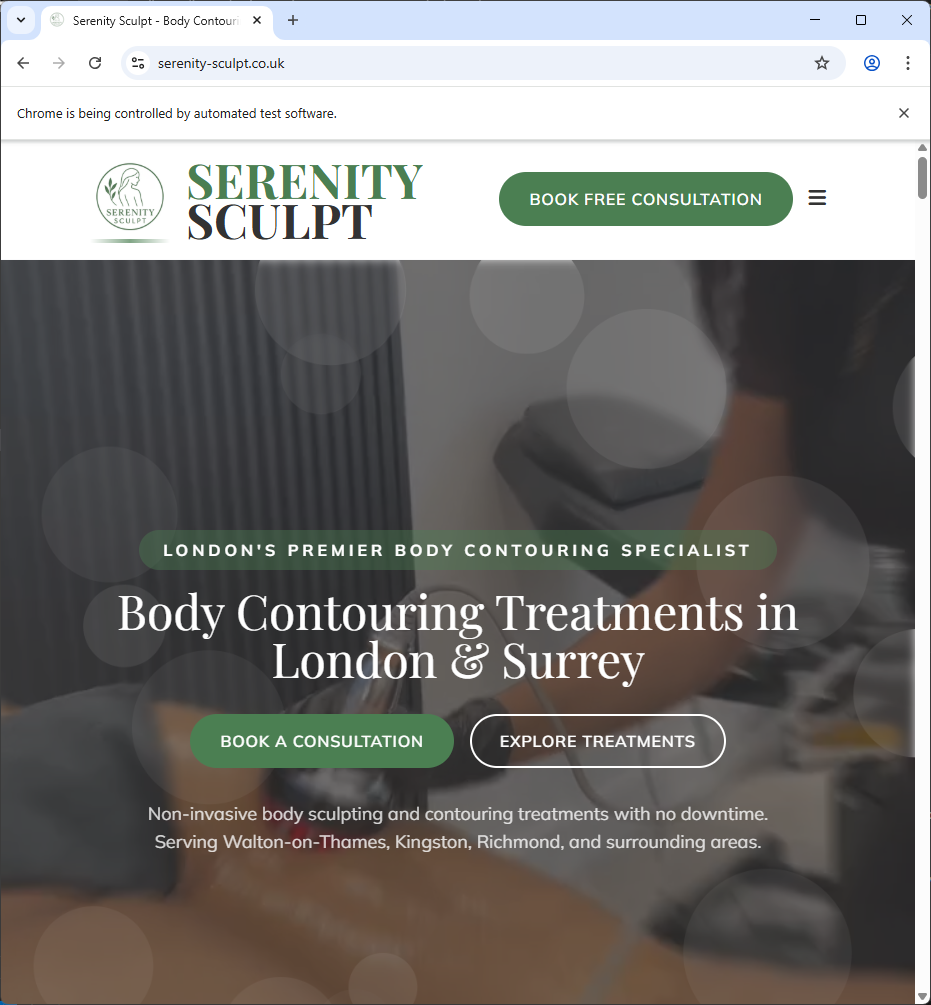Image resolution: width=931 pixels, height=1005 pixels.
Task: Click the SERENITY SCULPT wordmark heading
Action: tap(304, 201)
